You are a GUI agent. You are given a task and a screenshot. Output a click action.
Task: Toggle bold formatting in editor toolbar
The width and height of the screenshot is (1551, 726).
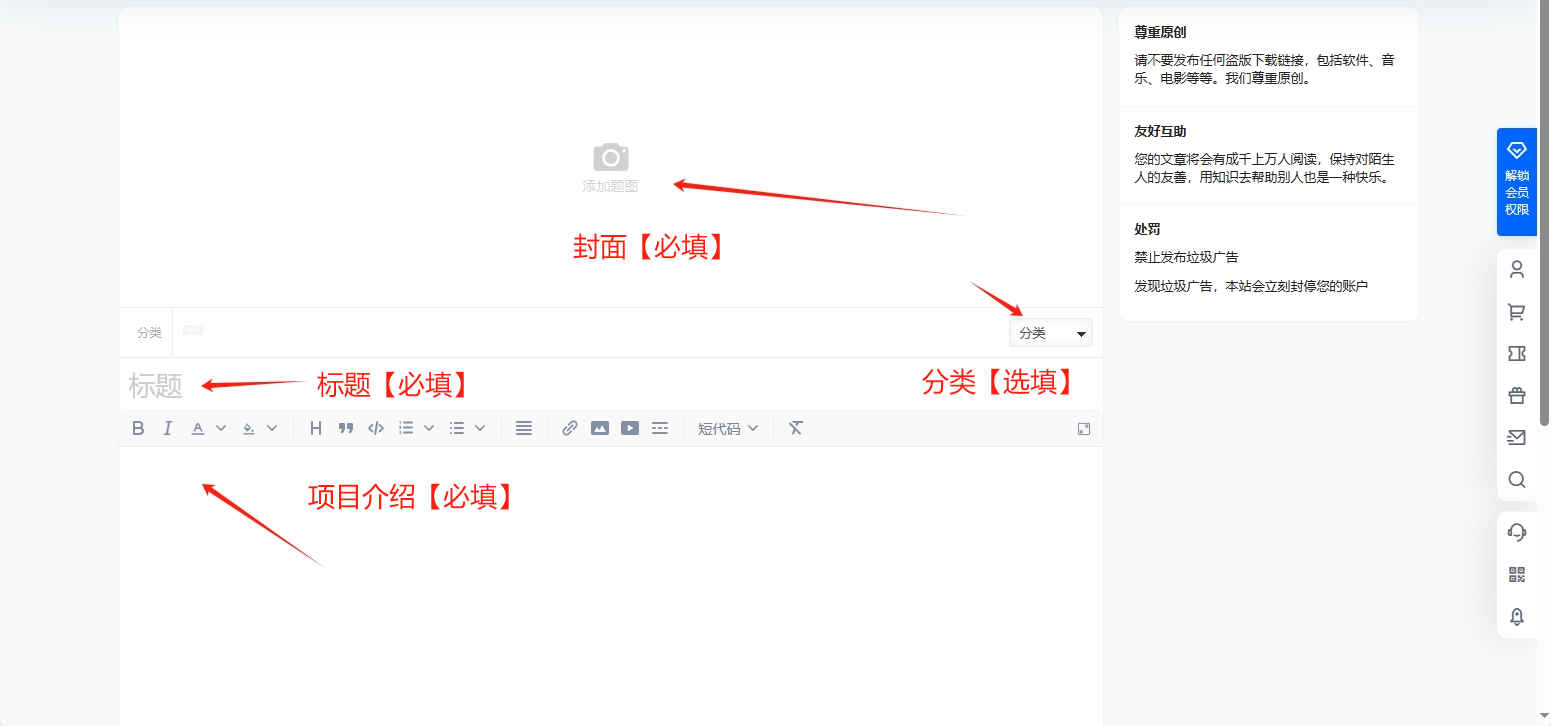138,428
